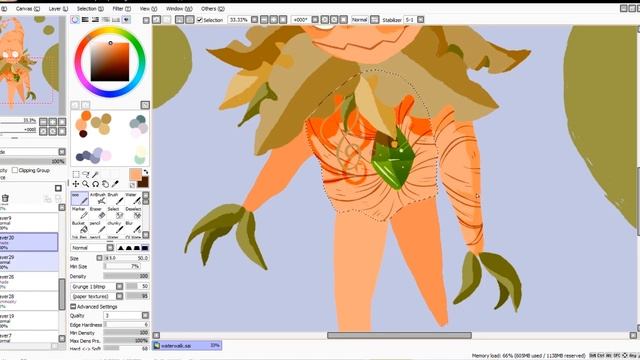Collapse the Advanced Settings section
This screenshot has height=360, width=640.
tap(73, 307)
